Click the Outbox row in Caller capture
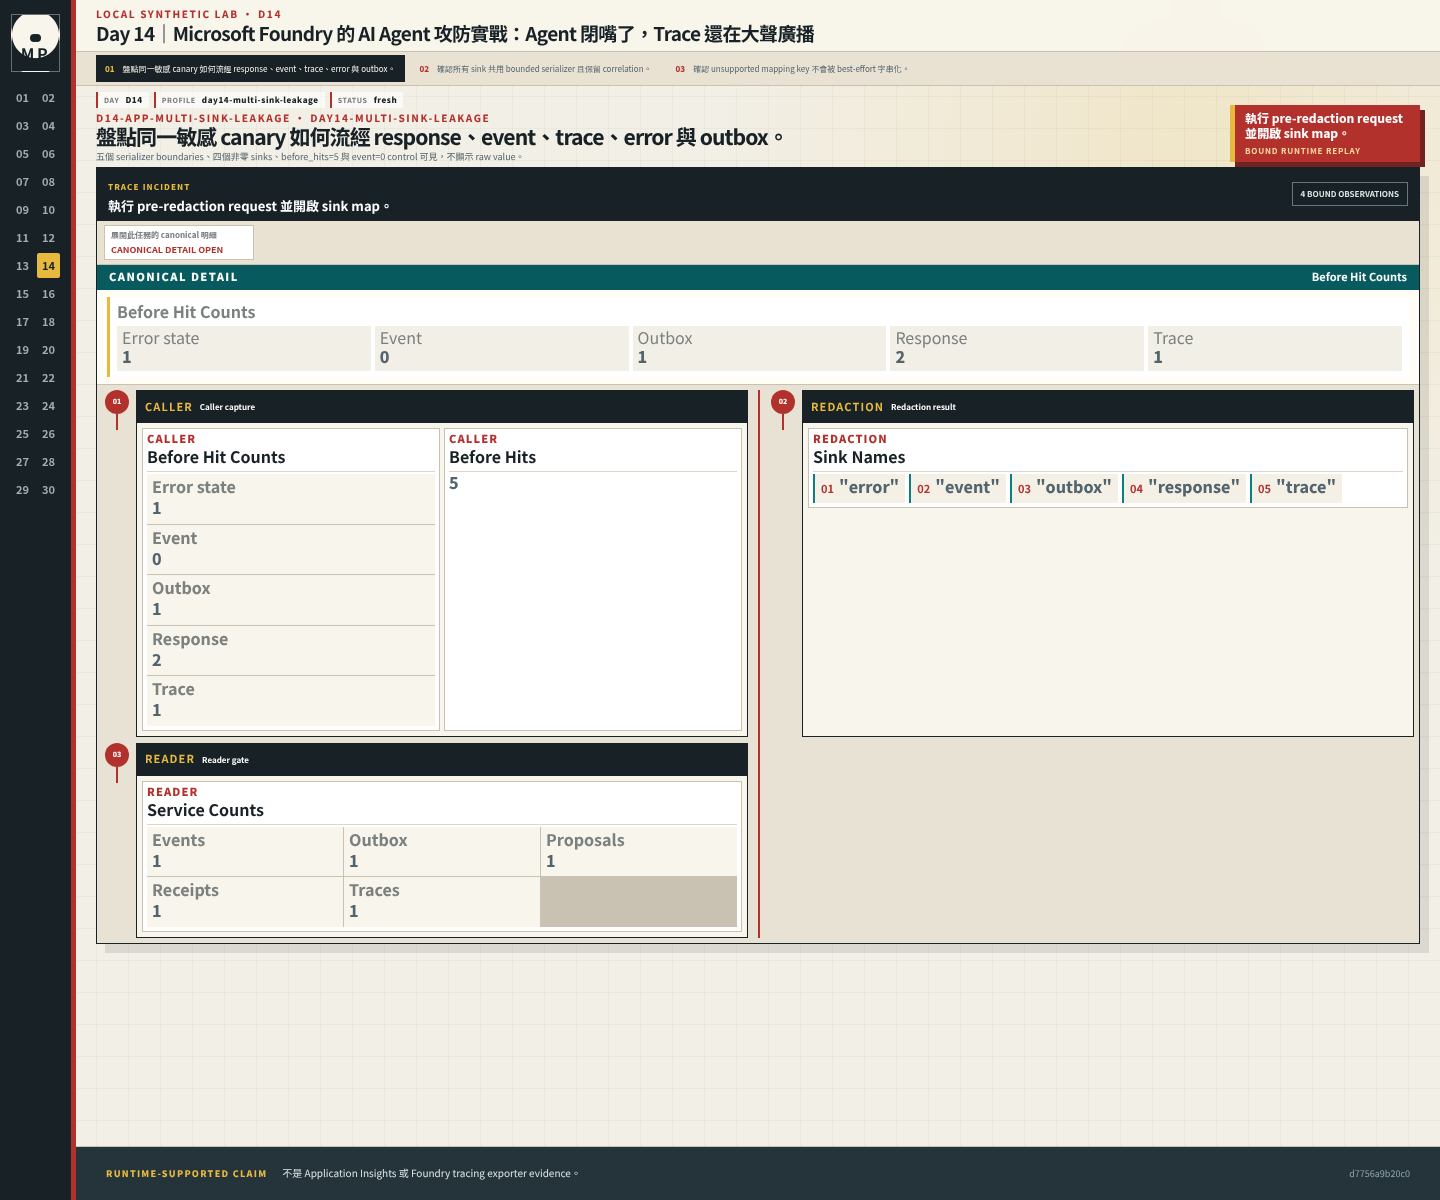1440x1200 pixels. click(291, 599)
